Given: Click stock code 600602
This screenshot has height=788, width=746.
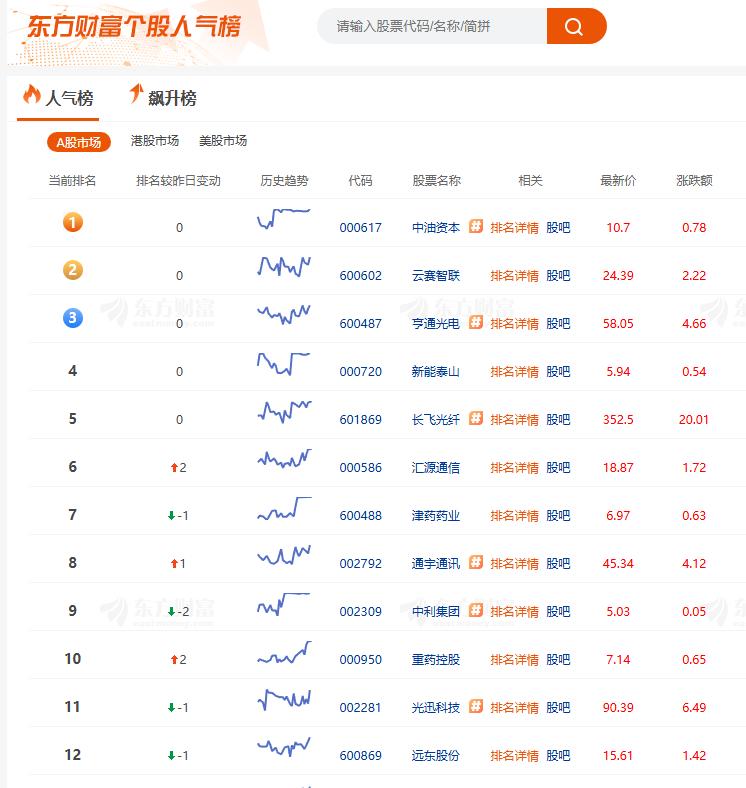Looking at the screenshot, I should [360, 275].
